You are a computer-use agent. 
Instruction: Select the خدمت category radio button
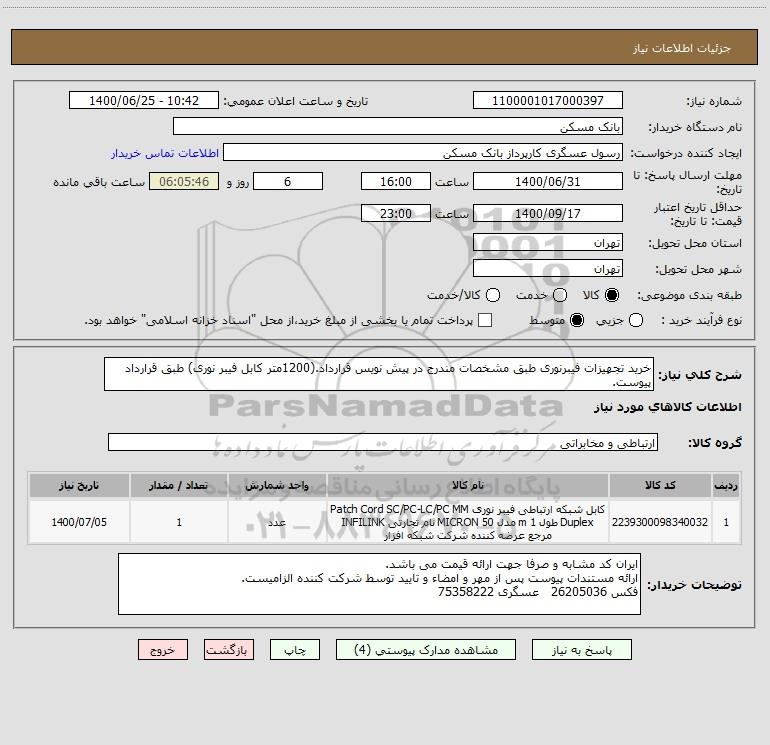560,295
